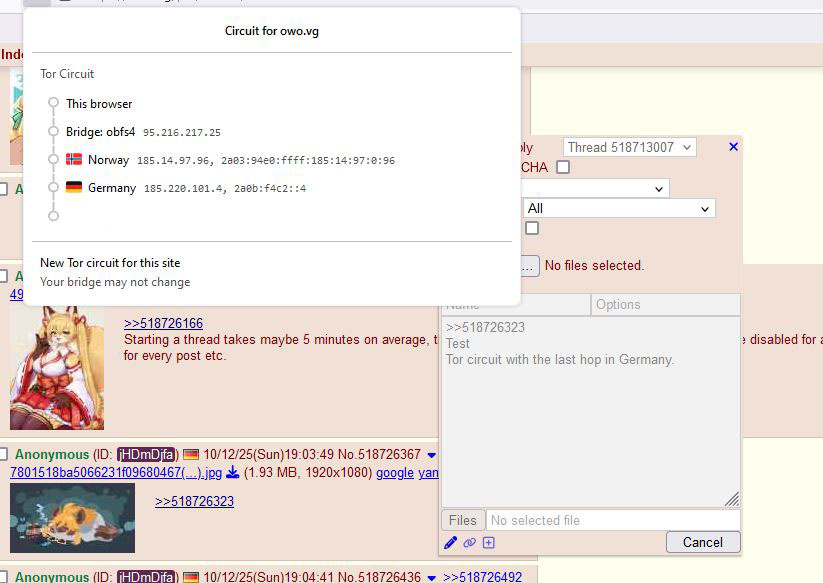
Task: Click the No selected file field
Action: pos(613,520)
